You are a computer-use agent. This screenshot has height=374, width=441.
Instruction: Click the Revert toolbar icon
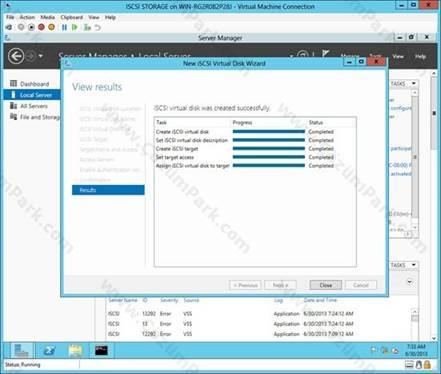(x=98, y=27)
